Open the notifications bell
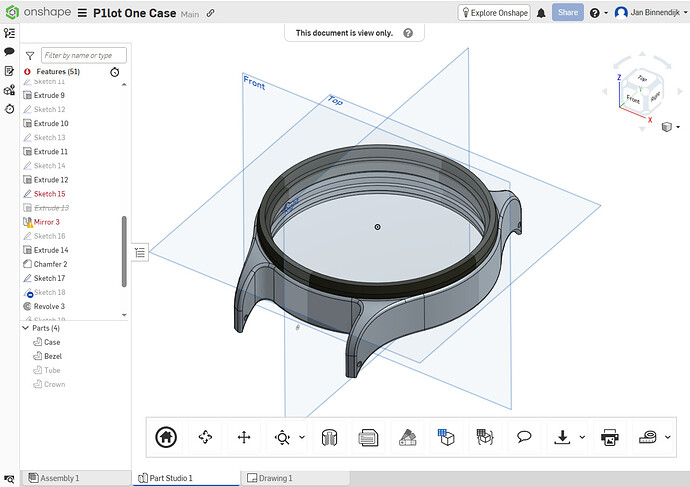Screen dimensions: 690x487 click(x=541, y=13)
